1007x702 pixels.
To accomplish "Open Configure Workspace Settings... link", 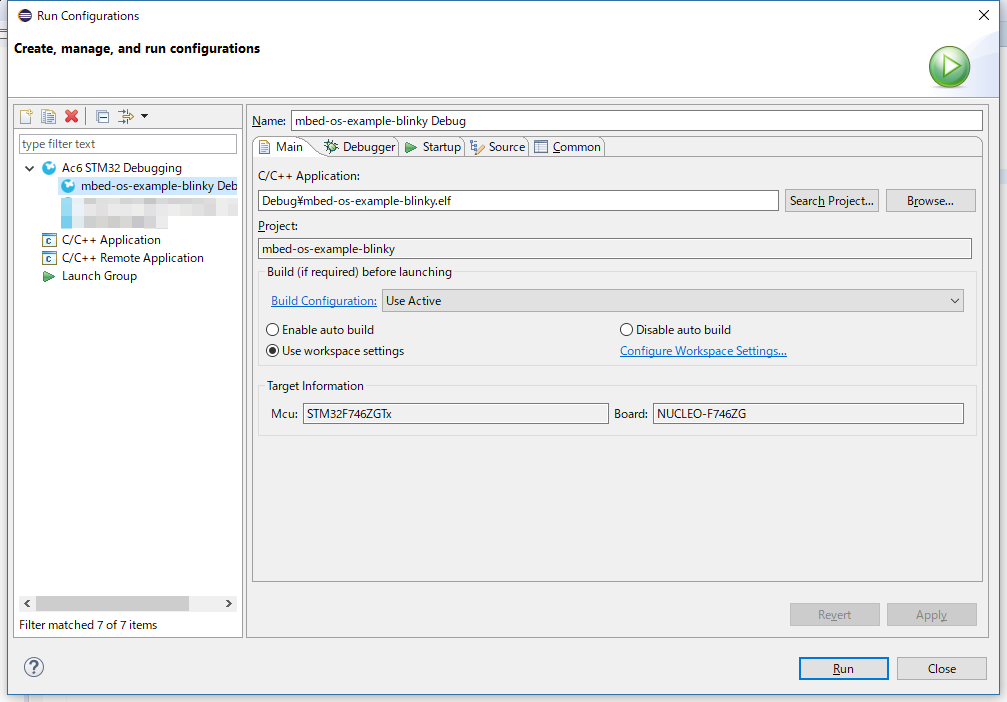I will tap(703, 351).
